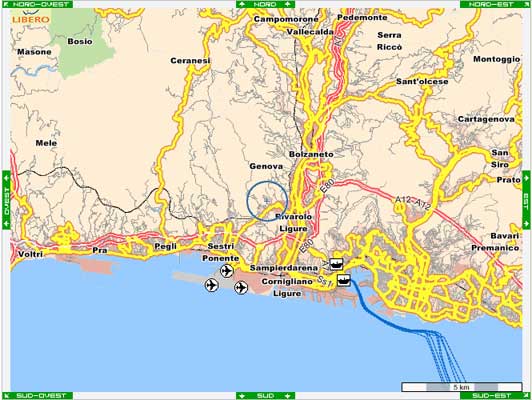Image resolution: width=532 pixels, height=400 pixels.
Task: Pan map west with OVEST button
Action: click(6, 199)
